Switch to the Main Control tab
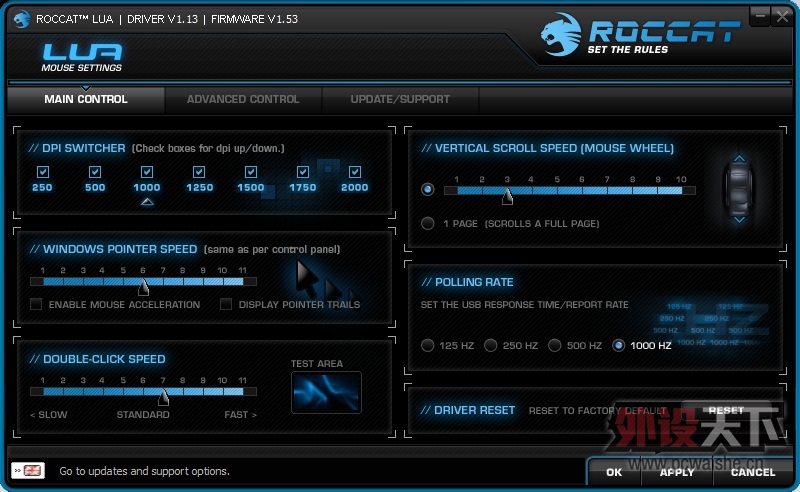The height and width of the screenshot is (492, 800). (x=86, y=99)
